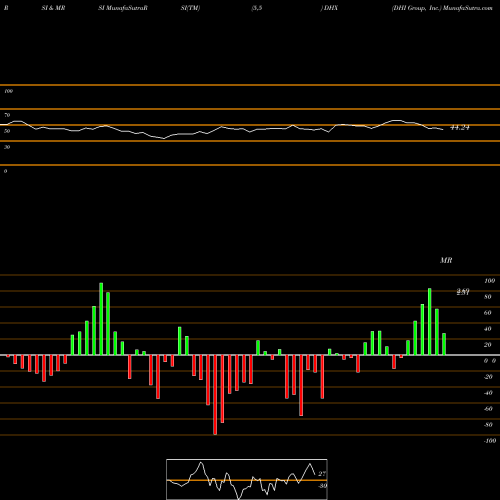Click the last green bar at histogram's right end

444,344
